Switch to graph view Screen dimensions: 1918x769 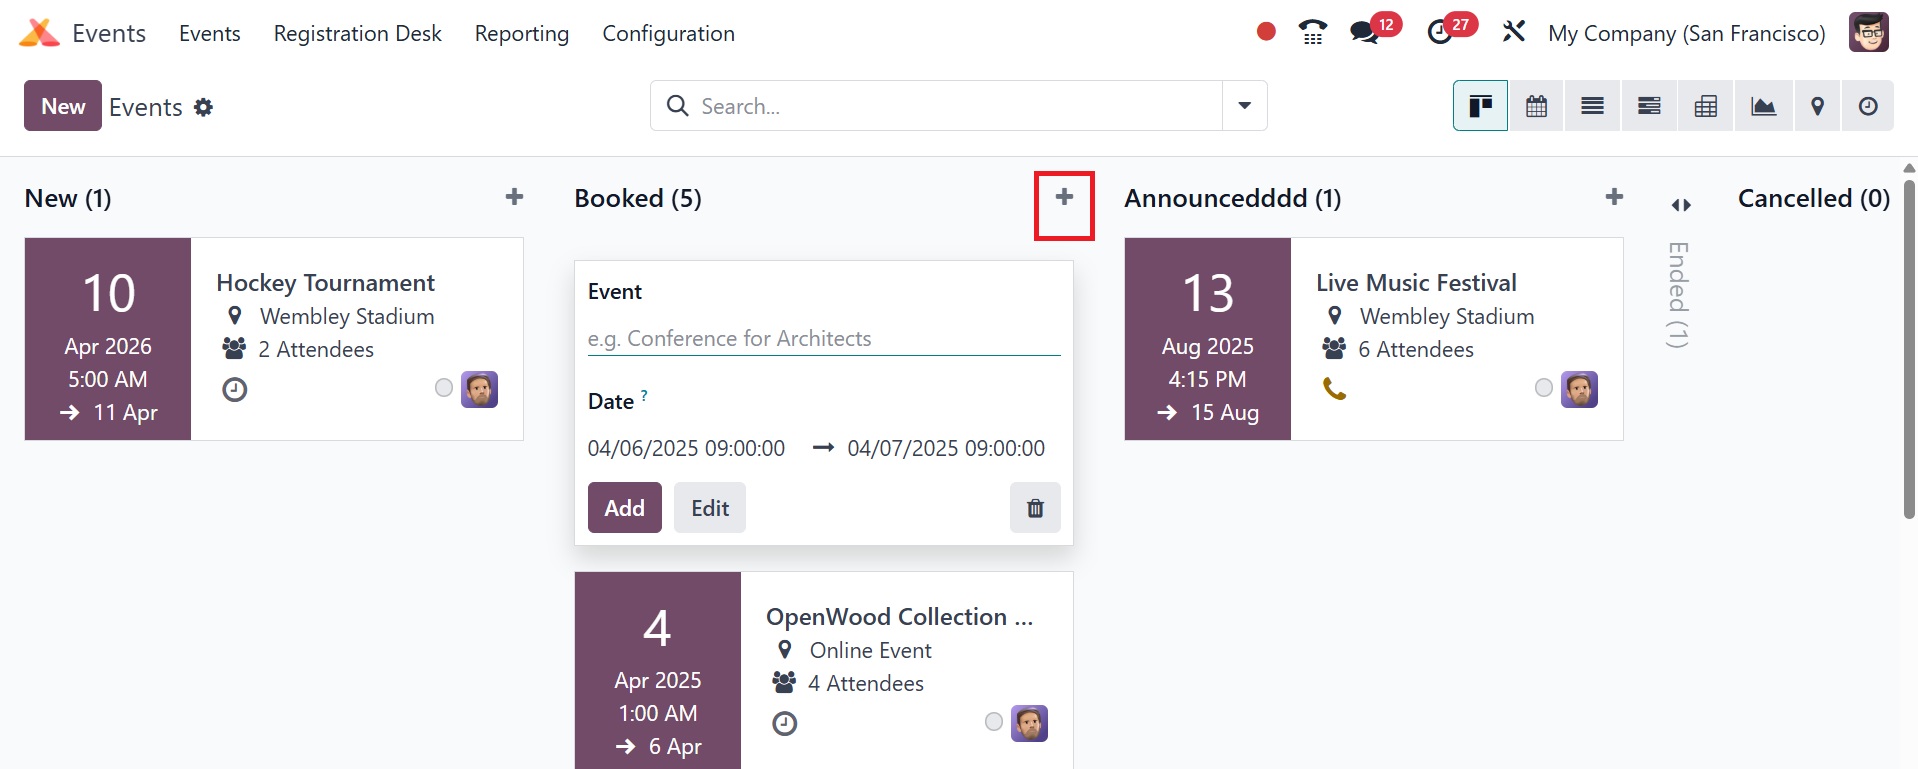click(1763, 106)
